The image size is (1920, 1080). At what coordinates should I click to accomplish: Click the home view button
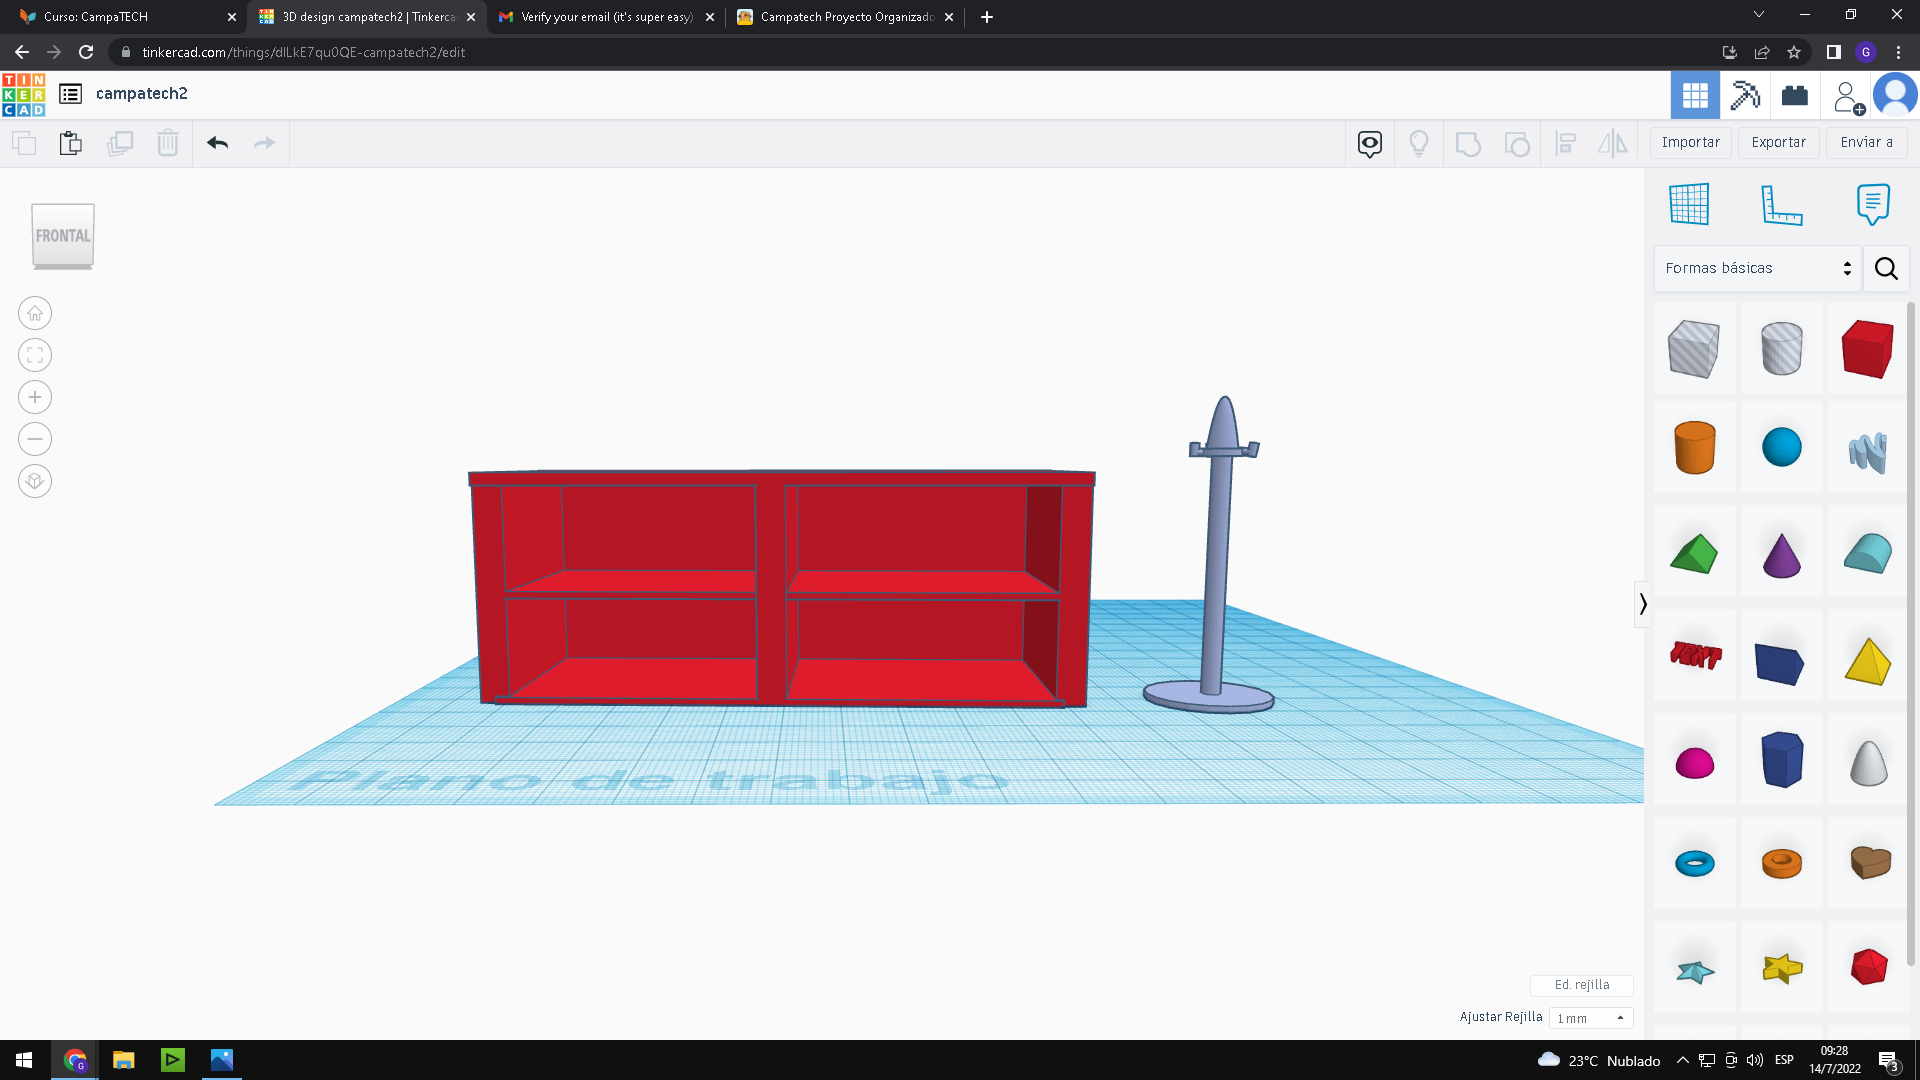35,314
